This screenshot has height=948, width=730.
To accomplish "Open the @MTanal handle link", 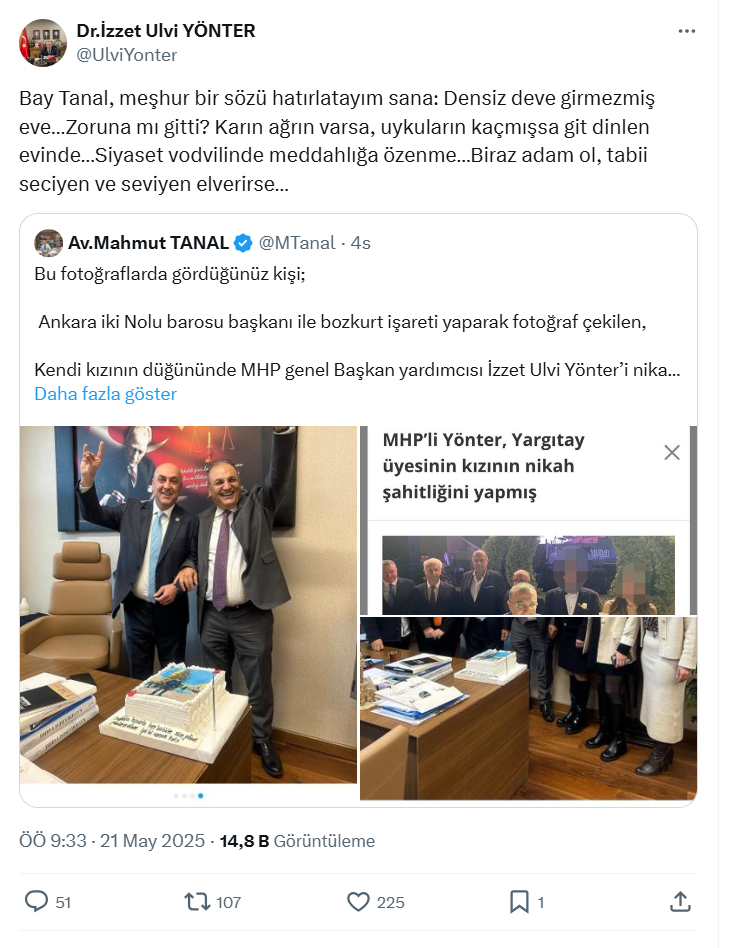I will tap(296, 243).
